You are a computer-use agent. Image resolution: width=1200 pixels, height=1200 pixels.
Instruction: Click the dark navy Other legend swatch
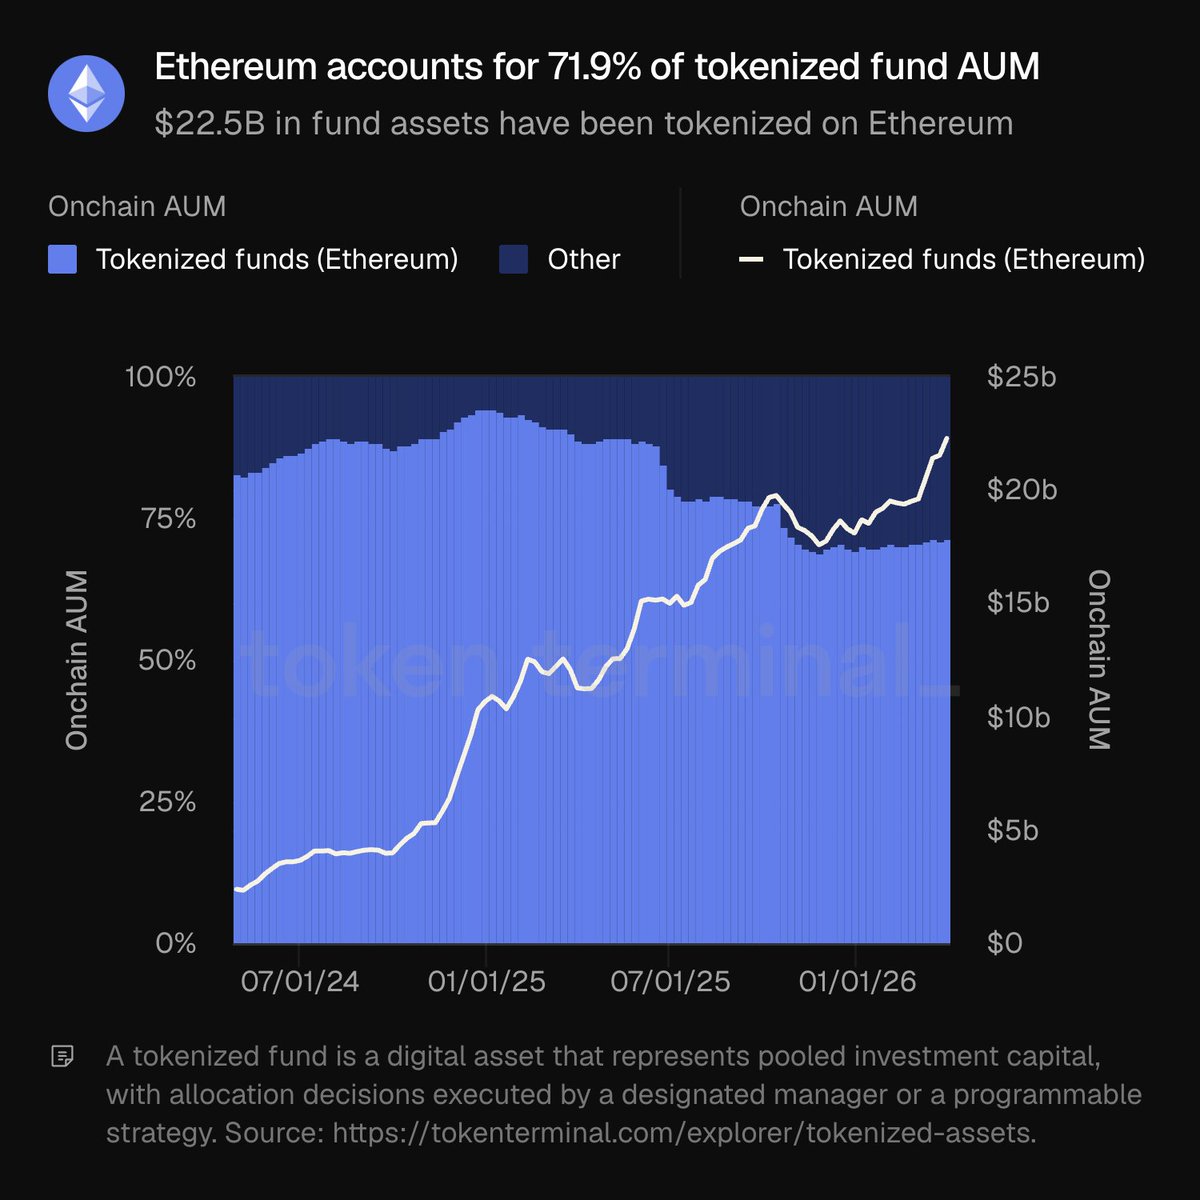point(513,260)
